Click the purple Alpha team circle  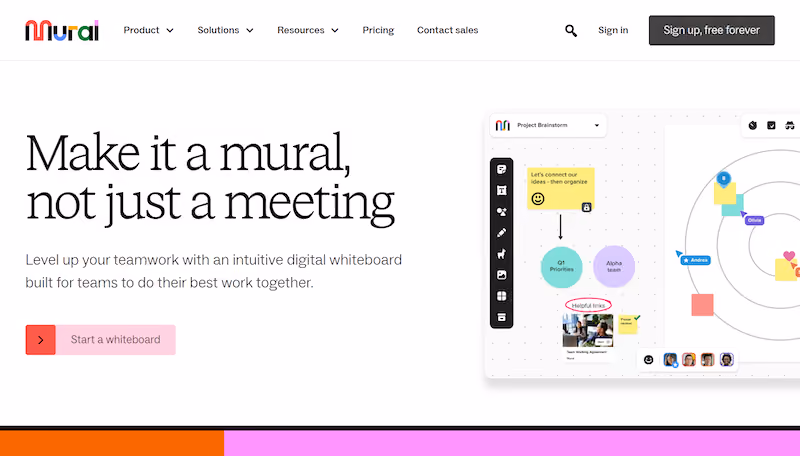[x=614, y=266]
